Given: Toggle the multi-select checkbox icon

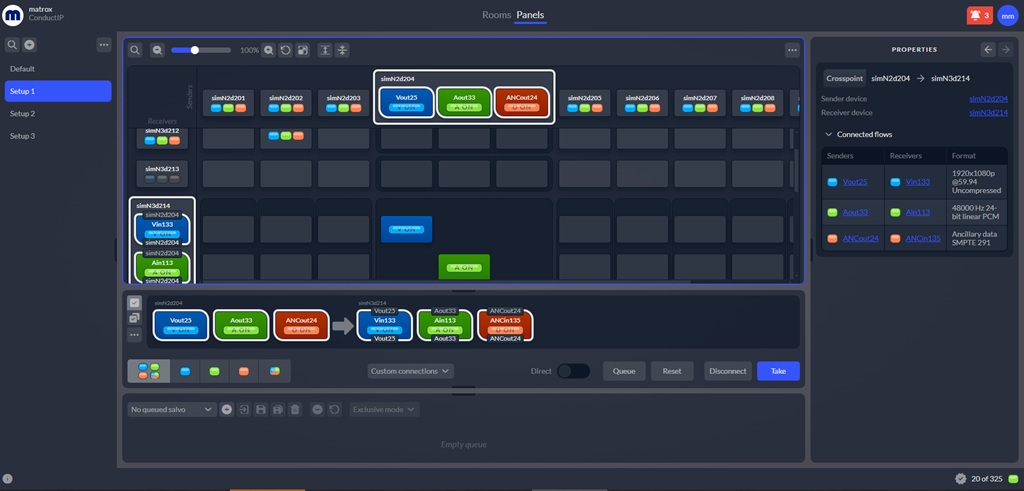Looking at the screenshot, I should (x=135, y=318).
